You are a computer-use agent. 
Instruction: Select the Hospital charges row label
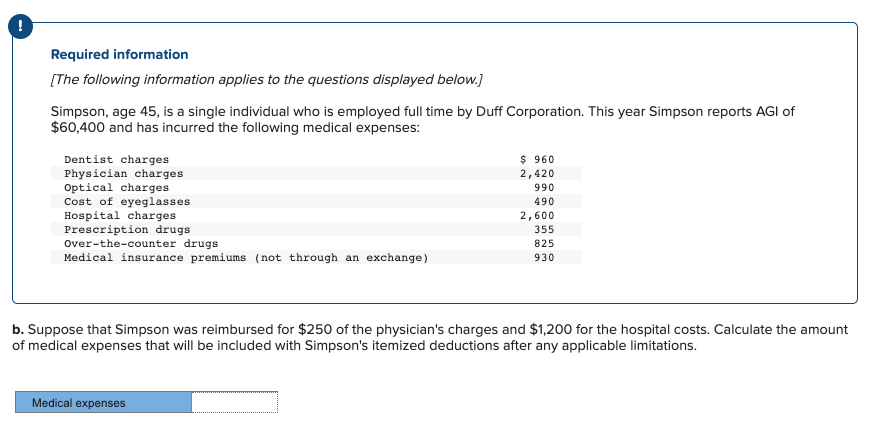119,216
